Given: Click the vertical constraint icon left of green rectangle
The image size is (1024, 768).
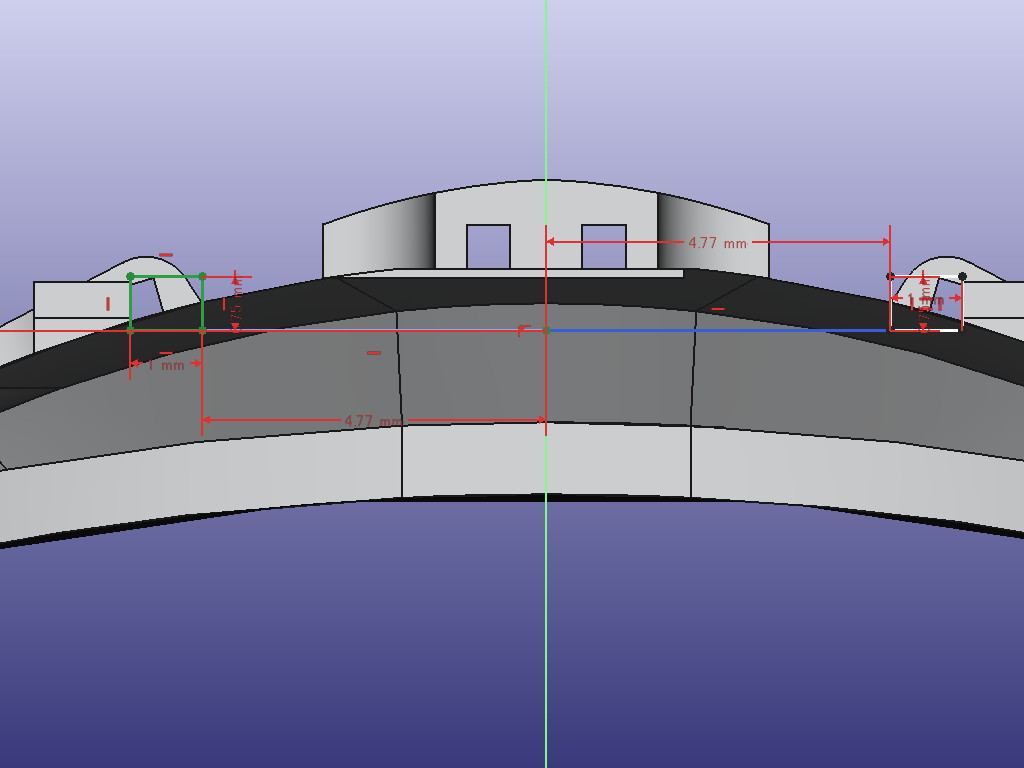Looking at the screenshot, I should 108,304.
